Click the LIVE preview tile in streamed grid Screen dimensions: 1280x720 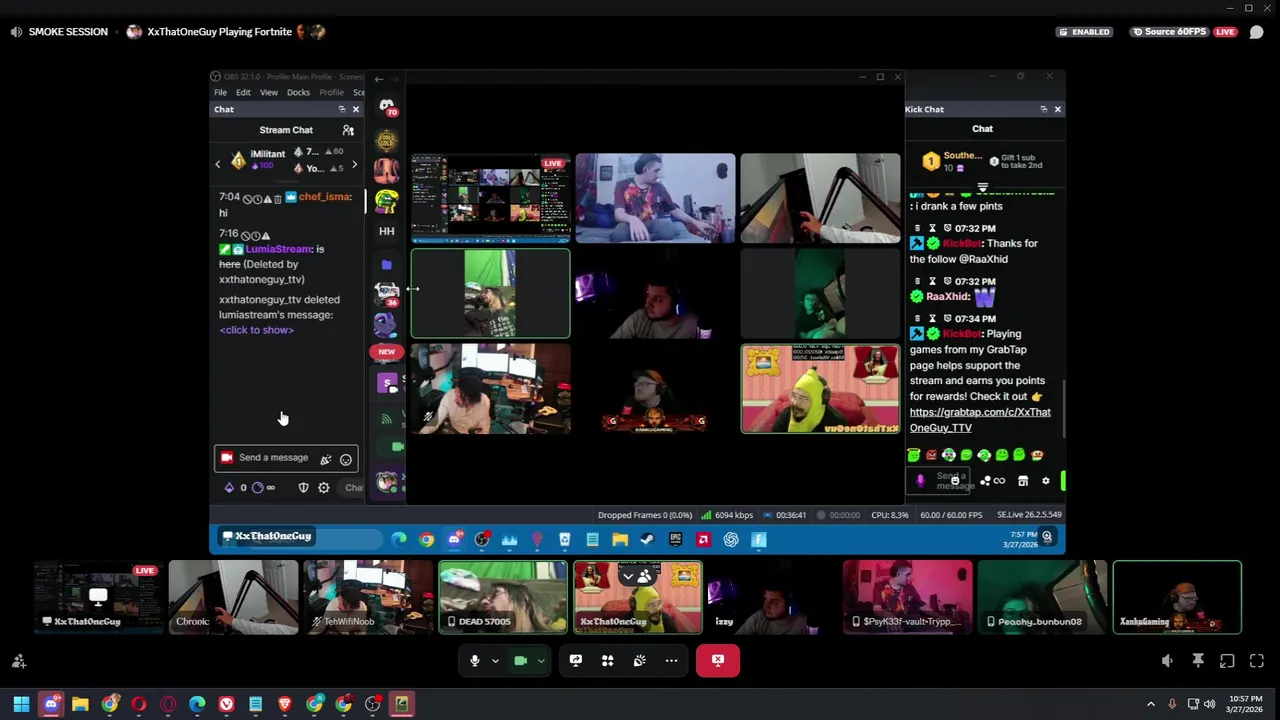tap(491, 199)
